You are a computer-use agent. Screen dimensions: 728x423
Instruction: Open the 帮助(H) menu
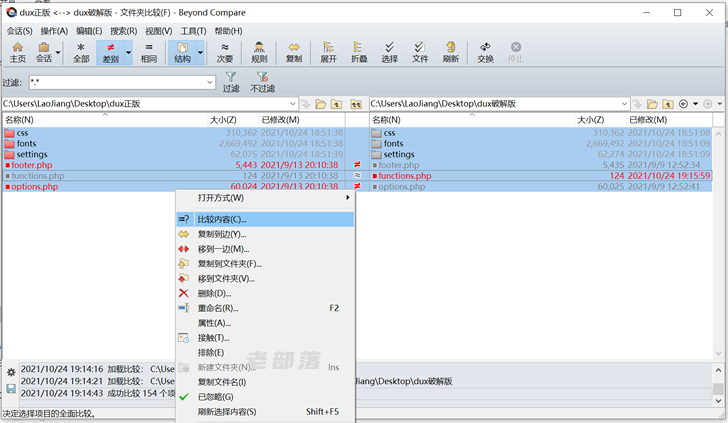(228, 31)
